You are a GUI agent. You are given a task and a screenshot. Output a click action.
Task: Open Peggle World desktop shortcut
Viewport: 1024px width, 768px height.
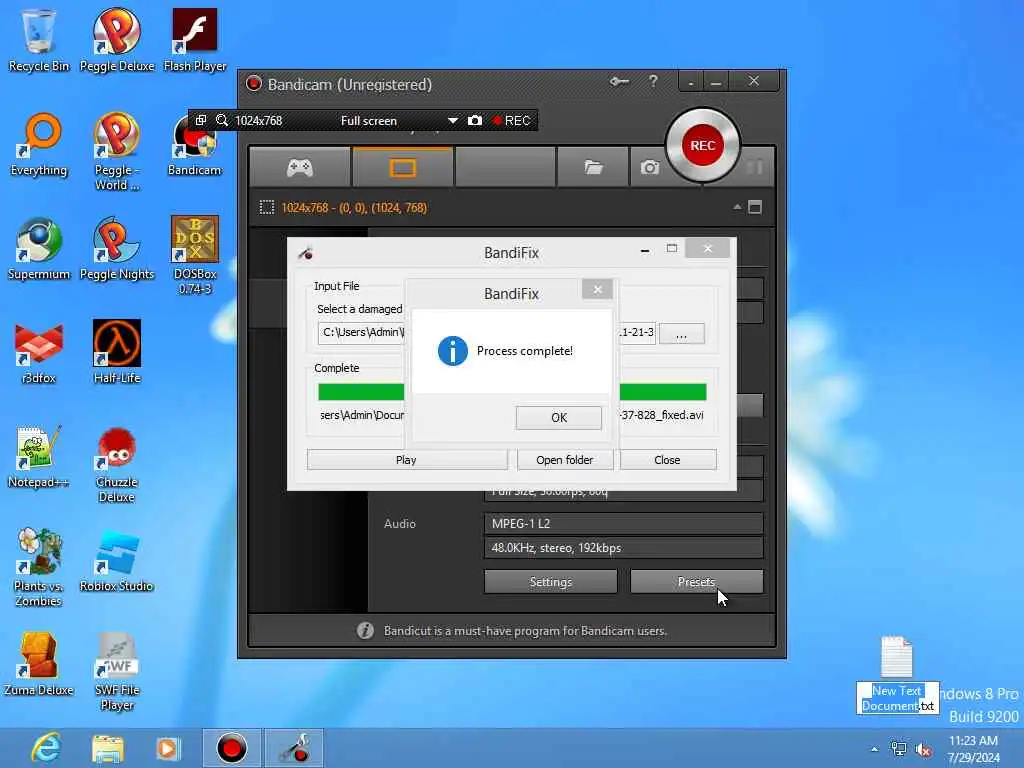pos(117,152)
